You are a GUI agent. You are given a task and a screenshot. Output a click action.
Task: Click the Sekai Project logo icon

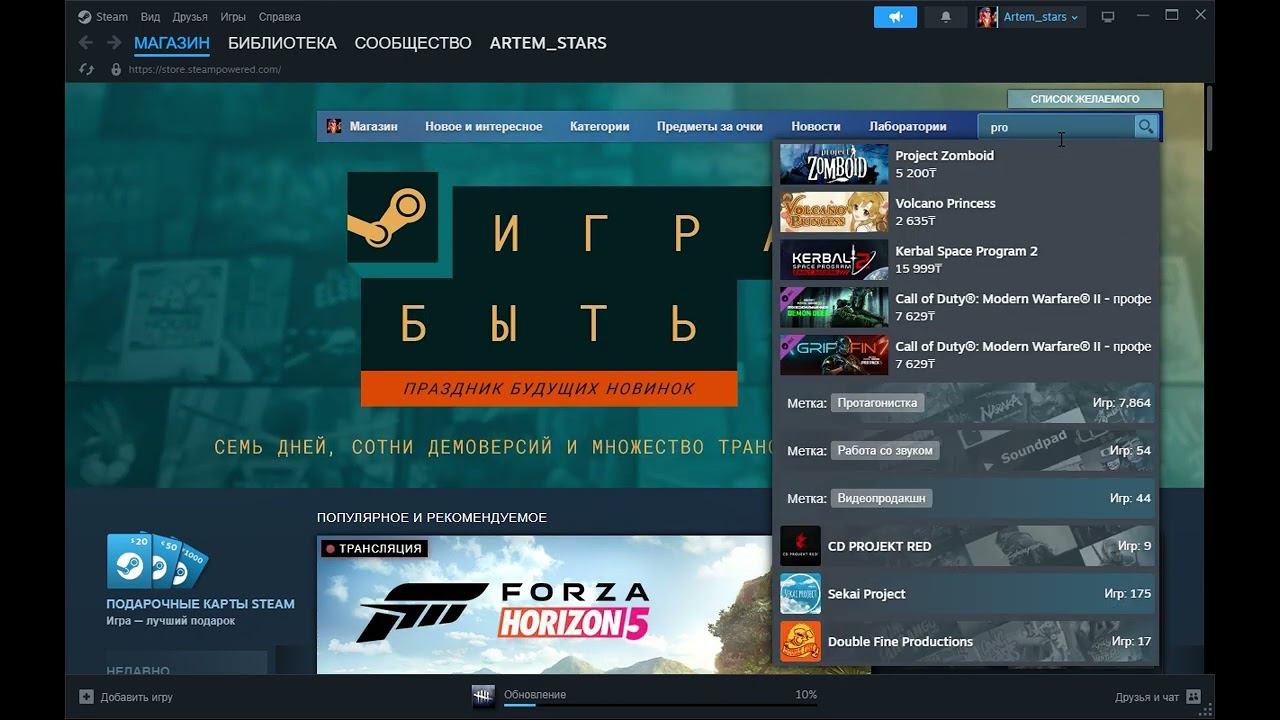coord(800,593)
